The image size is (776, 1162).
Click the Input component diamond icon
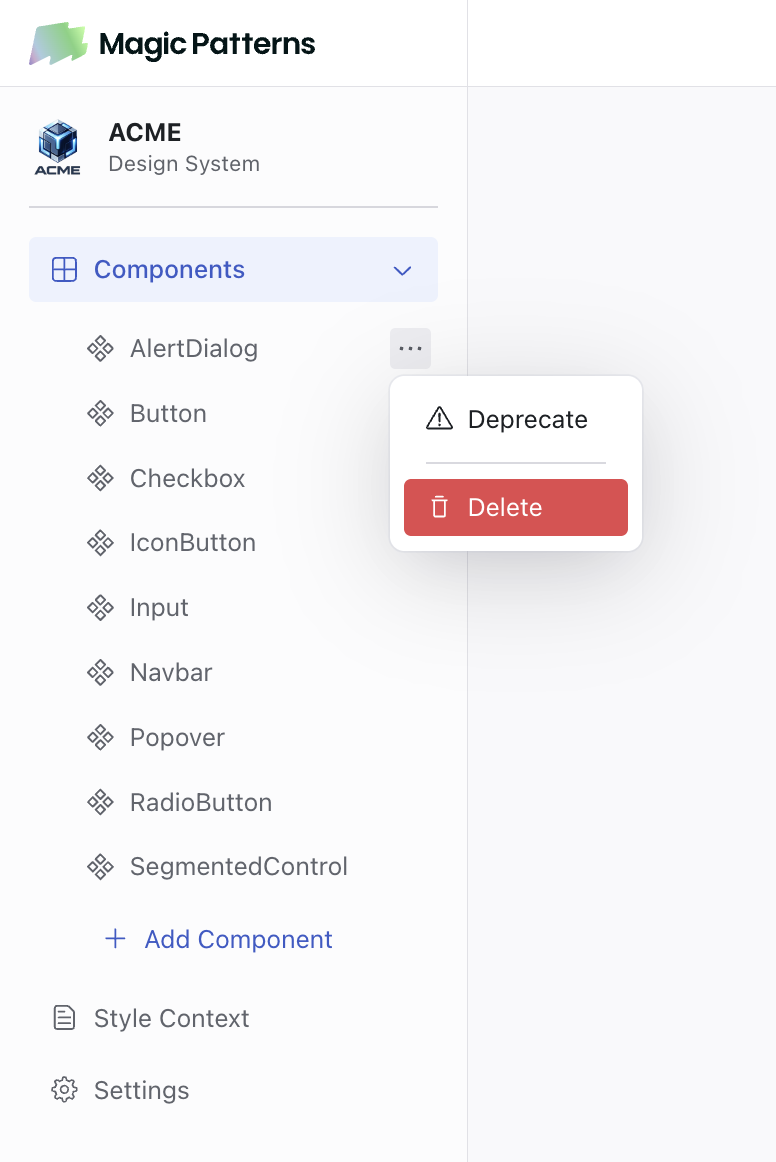point(100,608)
